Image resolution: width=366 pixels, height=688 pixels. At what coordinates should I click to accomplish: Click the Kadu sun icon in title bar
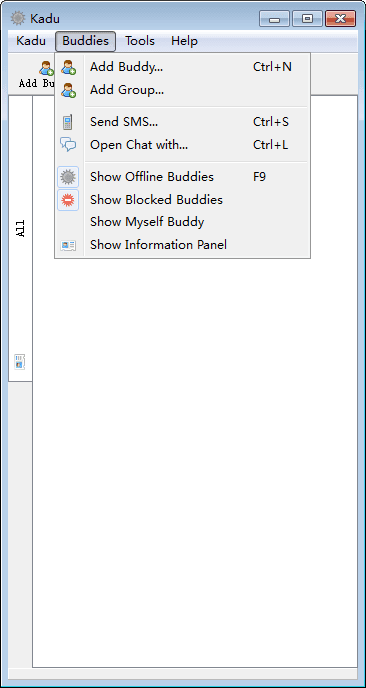(18, 18)
